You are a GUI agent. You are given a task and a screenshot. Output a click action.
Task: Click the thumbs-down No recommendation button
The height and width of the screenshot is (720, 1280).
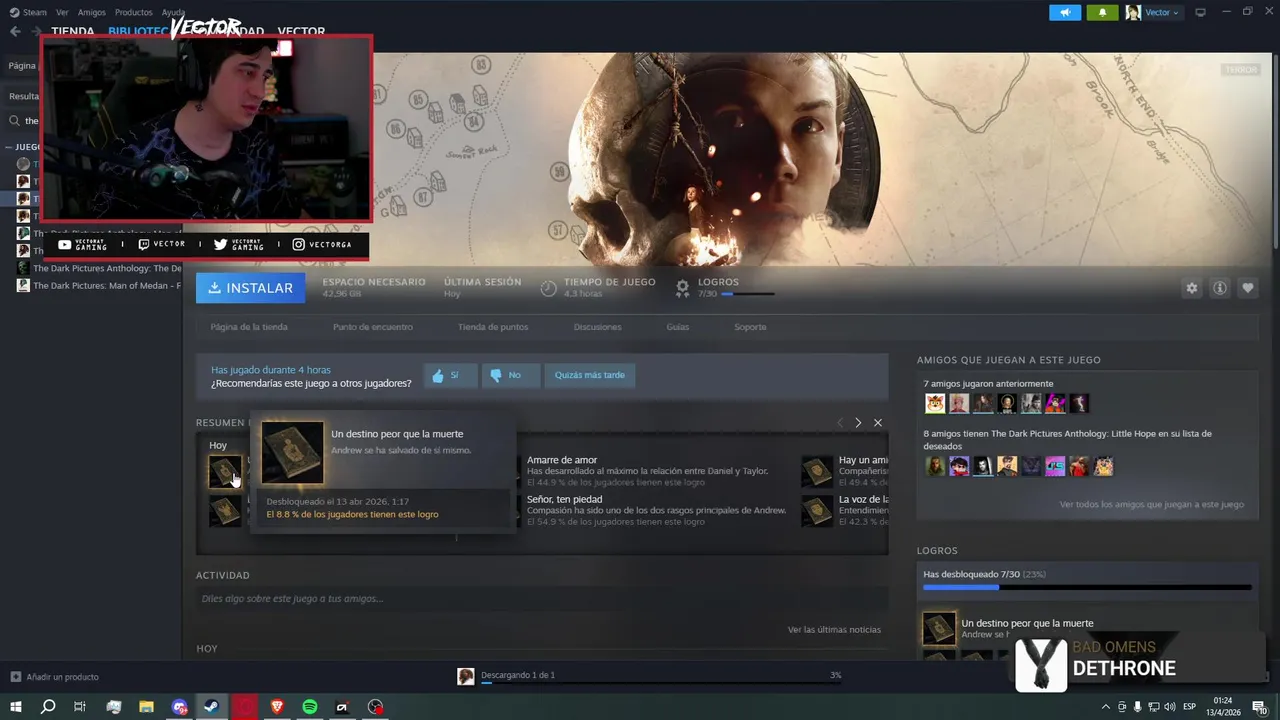coord(511,375)
